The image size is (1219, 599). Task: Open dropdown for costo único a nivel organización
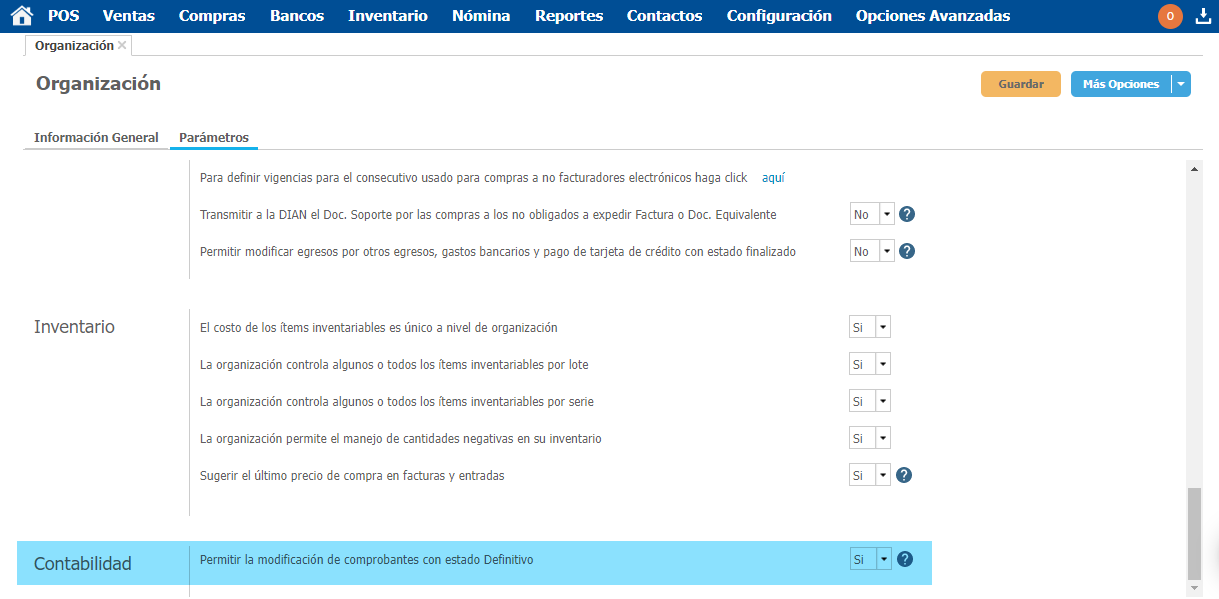[x=882, y=327]
